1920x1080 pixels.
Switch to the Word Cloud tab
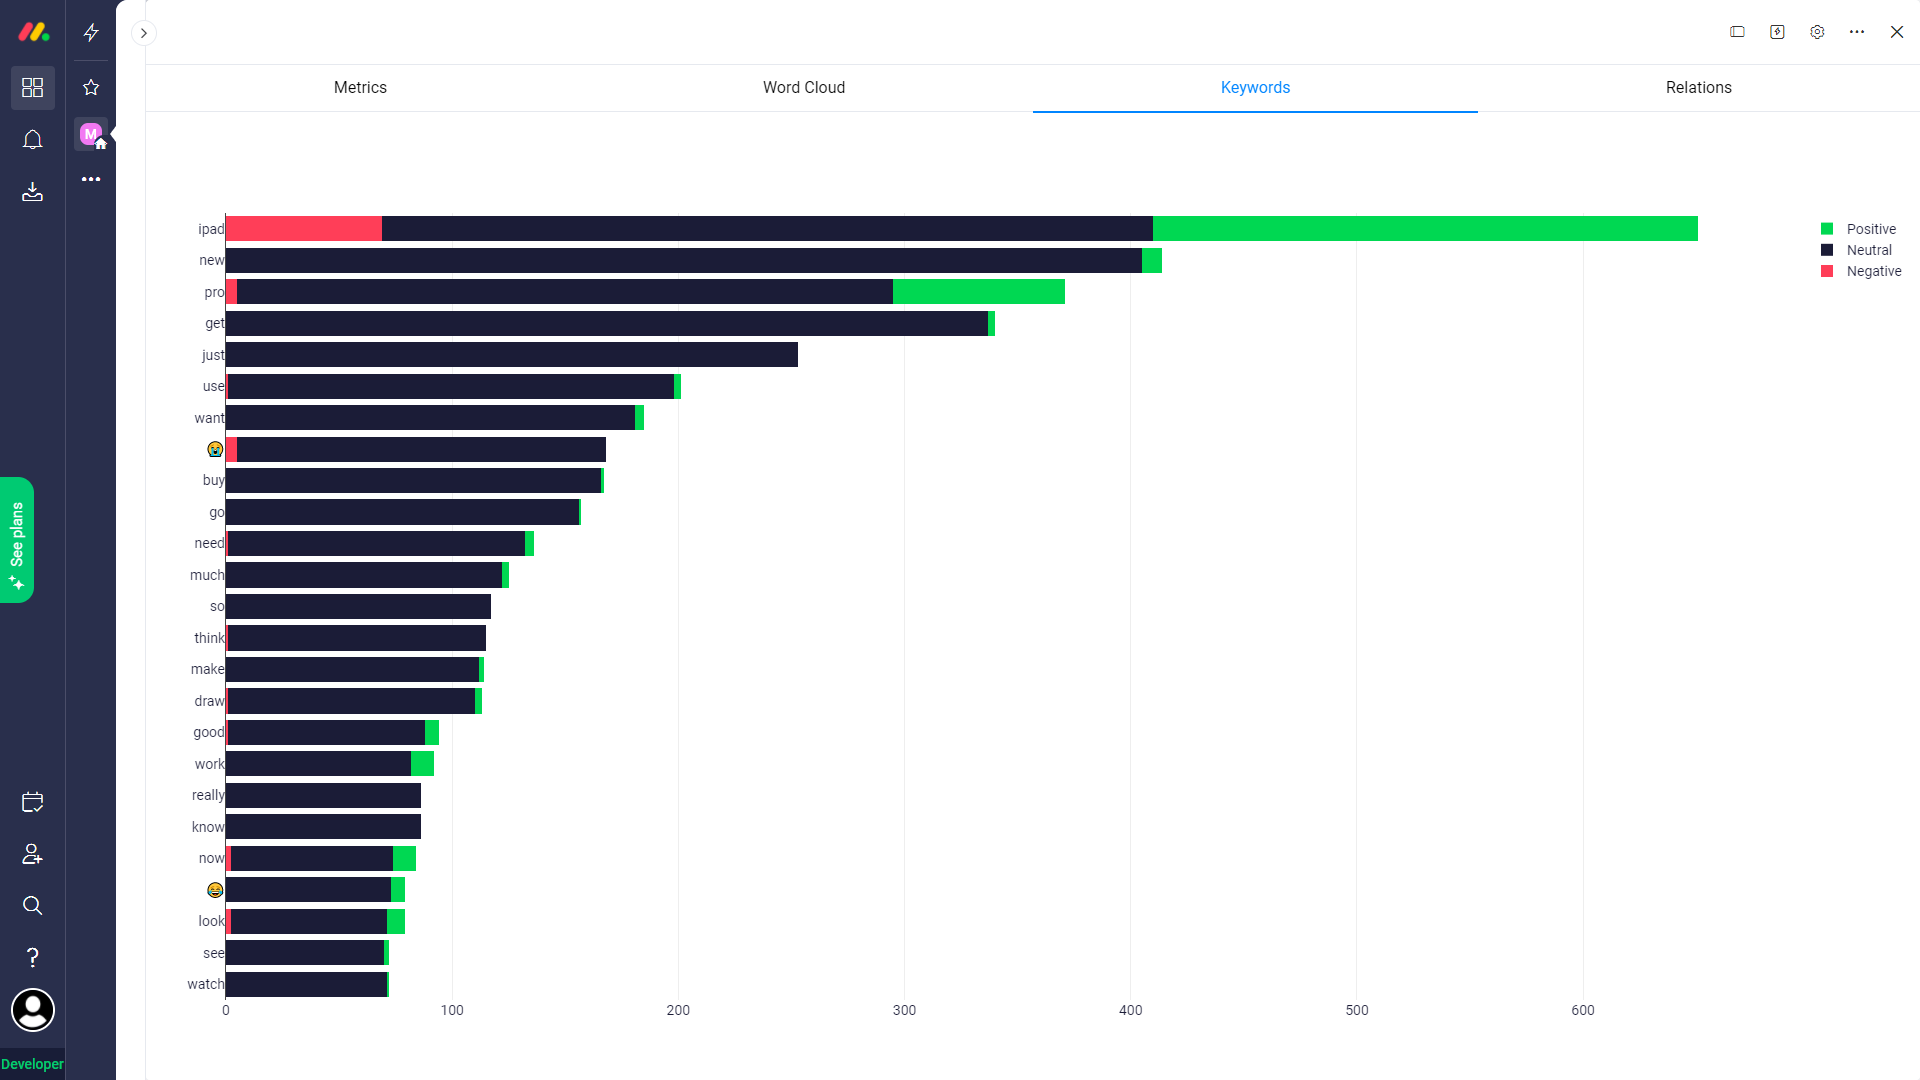pos(804,88)
